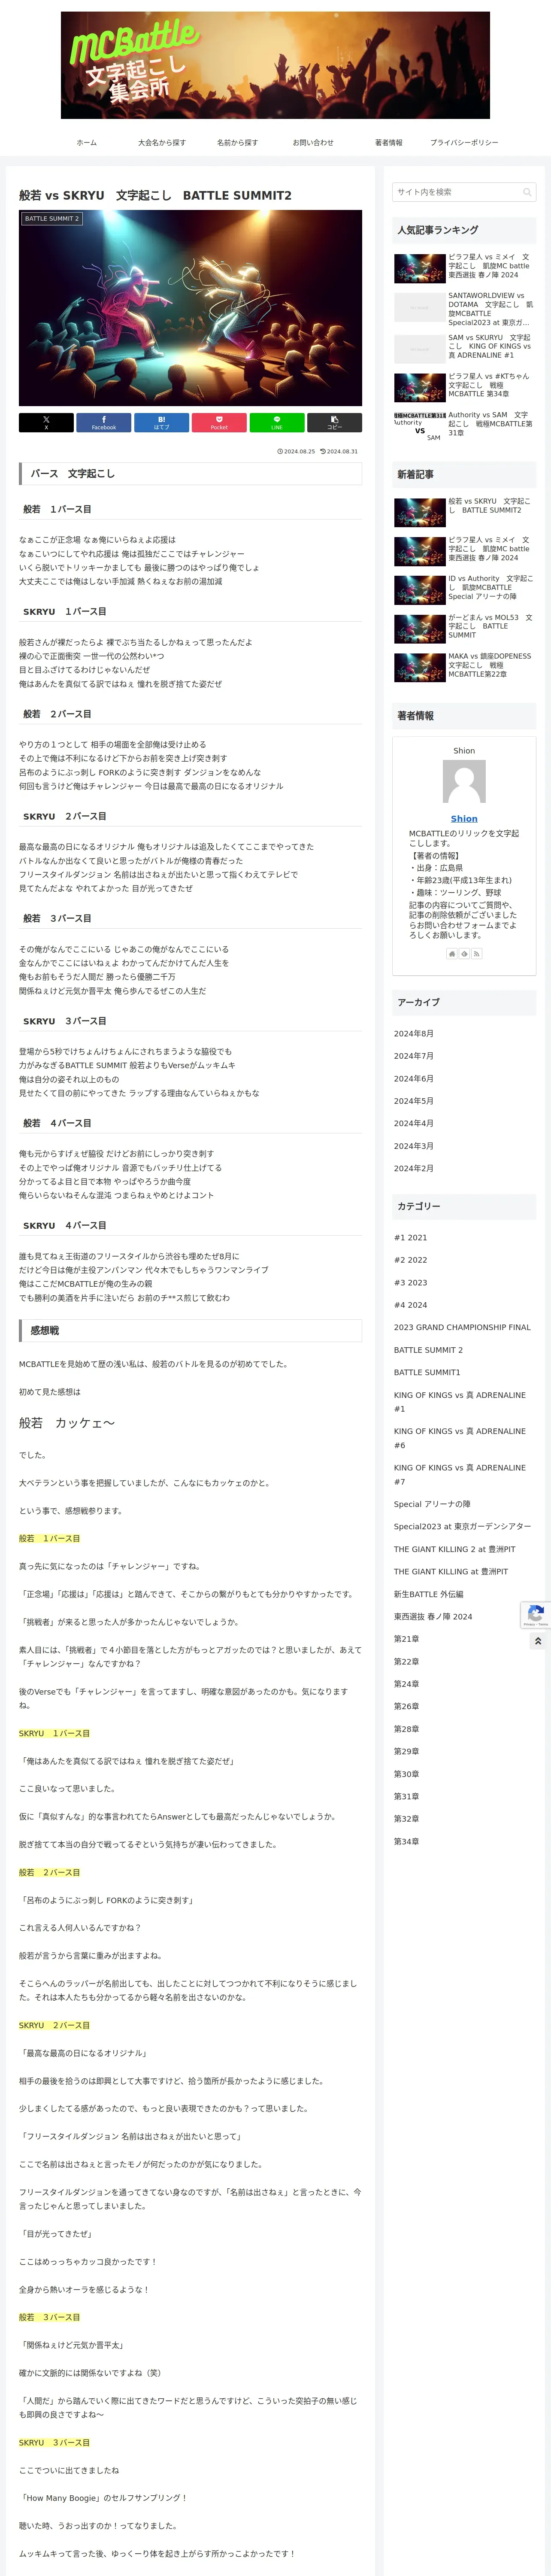Viewport: 551px width, 2576px height.
Task: Open 著者情報 menu item
Action: [x=389, y=143]
